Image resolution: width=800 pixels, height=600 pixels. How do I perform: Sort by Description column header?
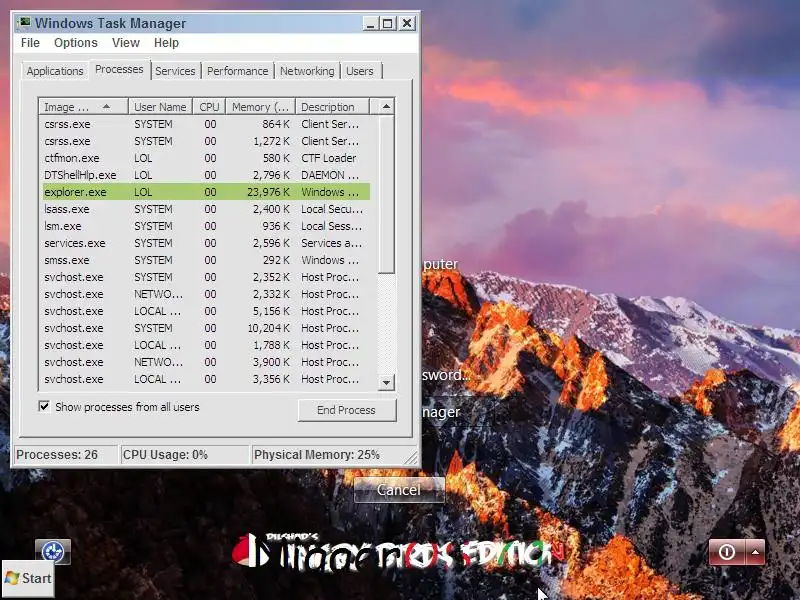coord(332,107)
